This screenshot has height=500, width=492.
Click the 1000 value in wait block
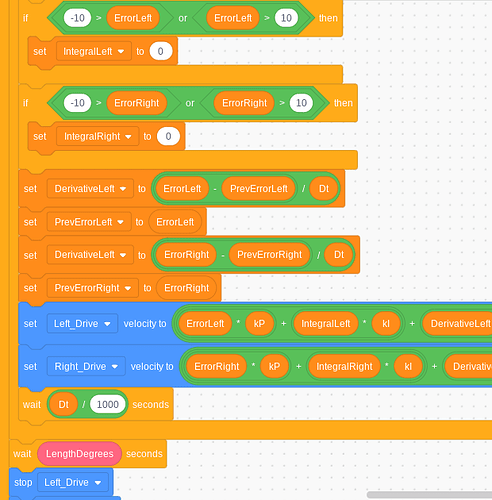pyautogui.click(x=108, y=404)
